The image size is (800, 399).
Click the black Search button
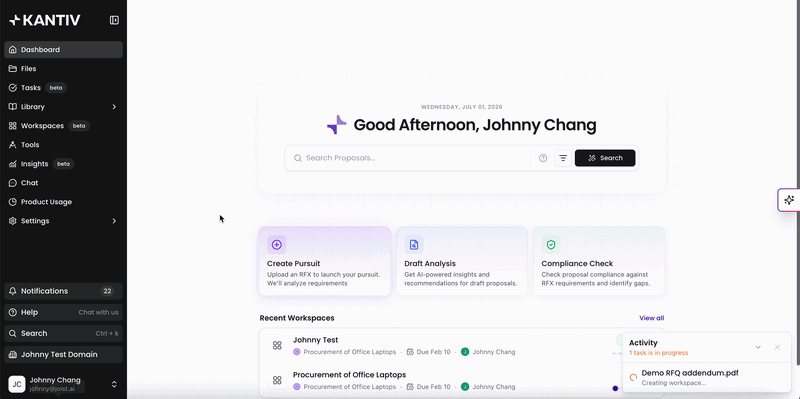605,158
